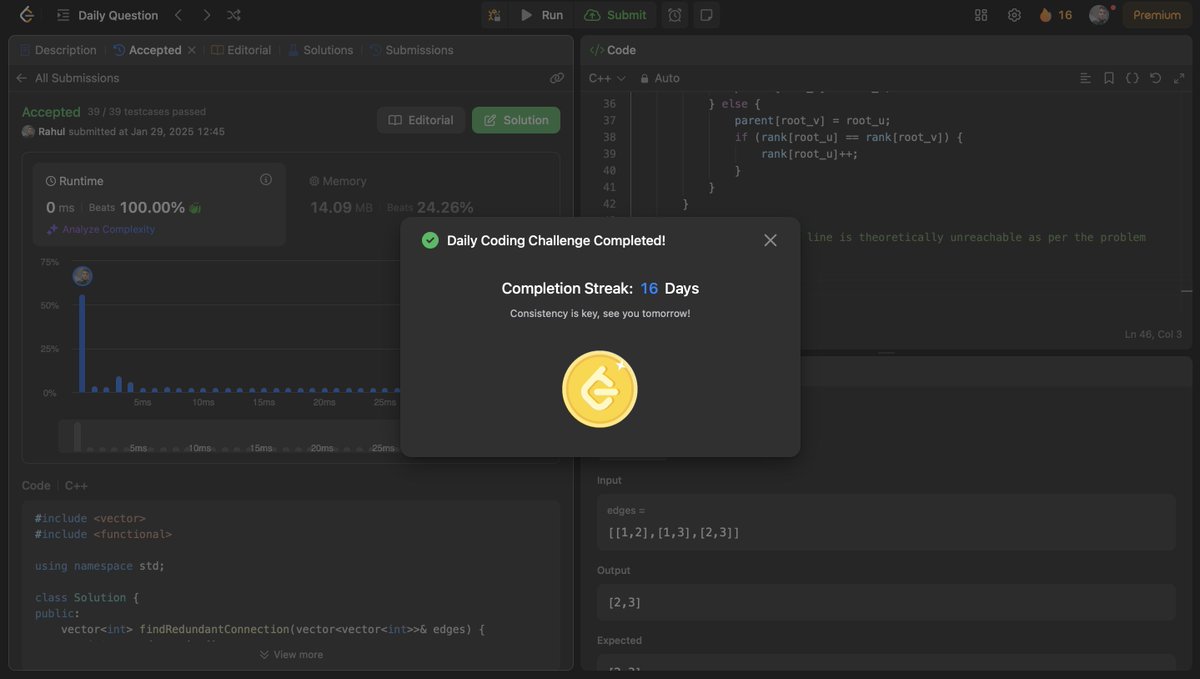Image resolution: width=1200 pixels, height=679 pixels.
Task: Switch to the Editorial tab
Action: 241,50
